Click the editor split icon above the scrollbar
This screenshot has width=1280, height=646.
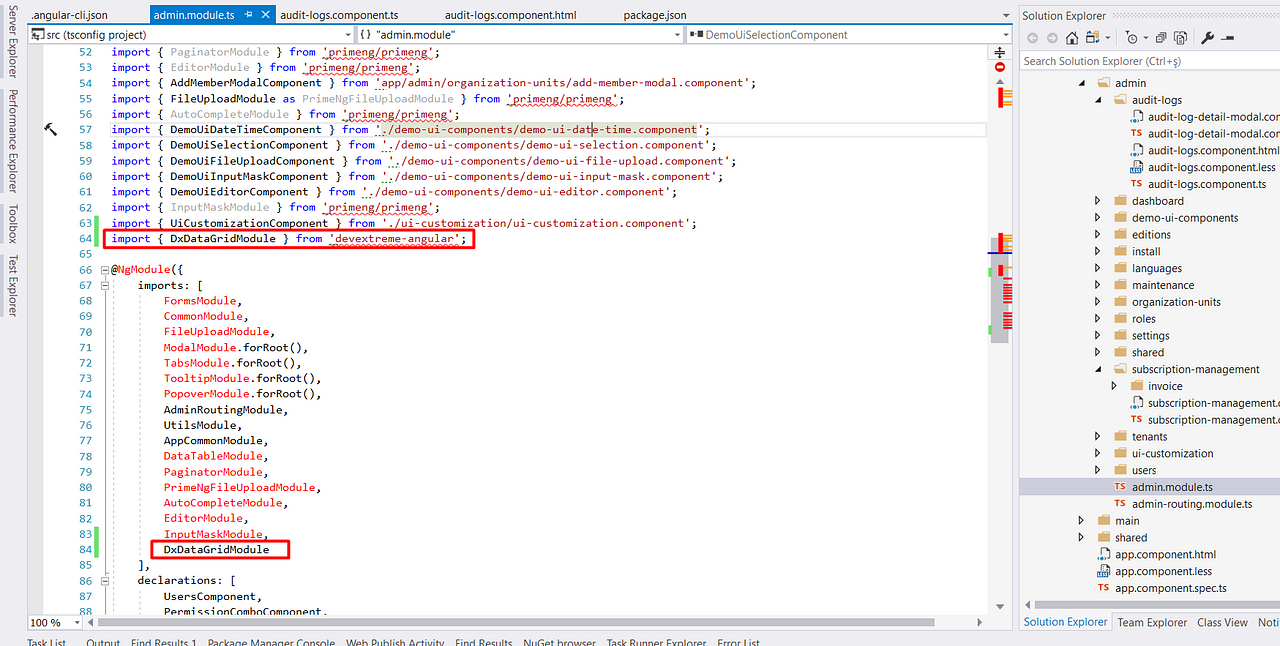point(1000,52)
